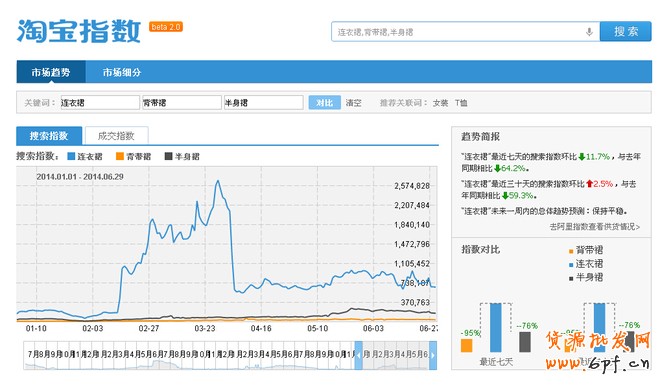Click the blue bar in 最近七天 chart
The height and width of the screenshot is (385, 660).
[x=496, y=327]
